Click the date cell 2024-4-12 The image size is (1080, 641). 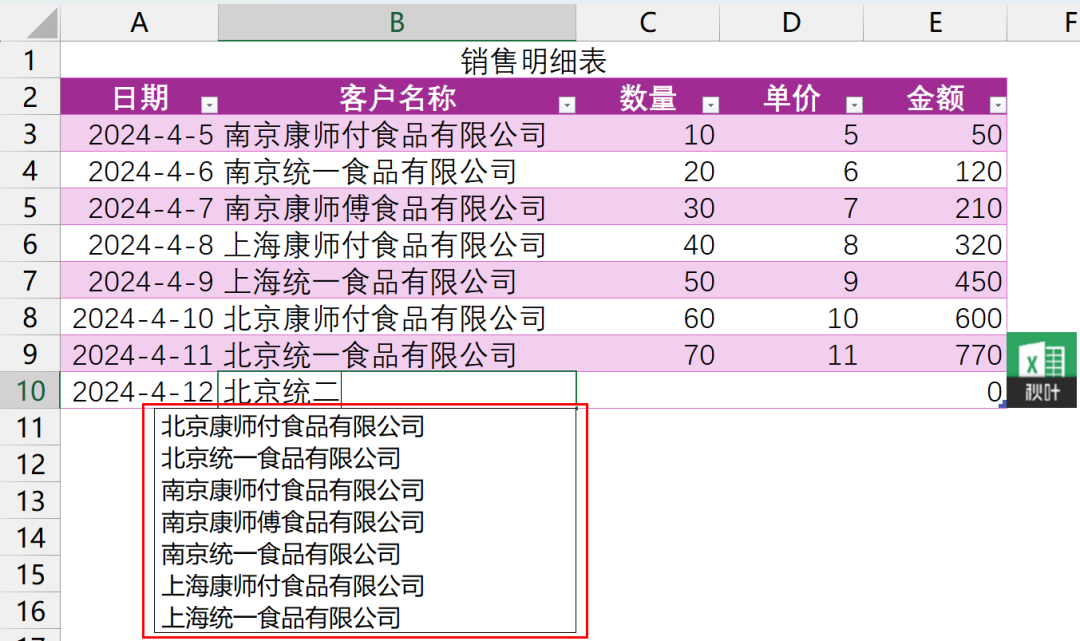click(x=139, y=390)
